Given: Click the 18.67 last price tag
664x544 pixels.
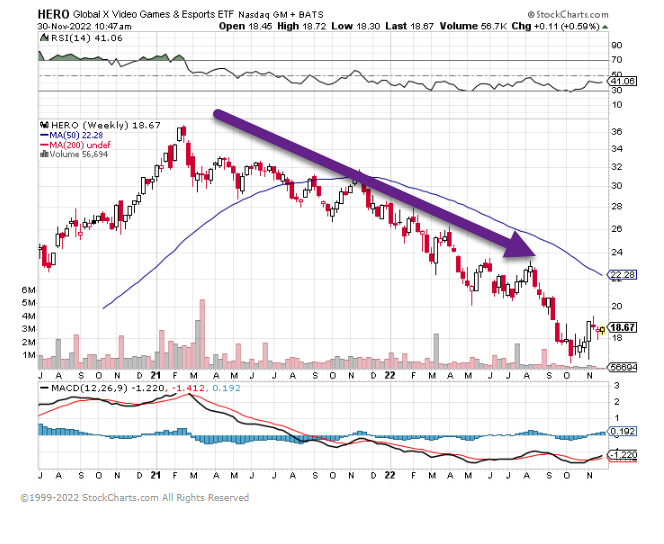Looking at the screenshot, I should [622, 328].
